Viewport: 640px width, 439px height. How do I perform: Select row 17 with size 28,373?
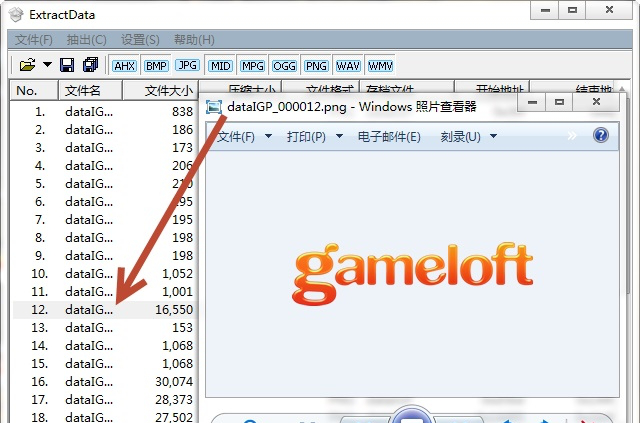tap(104, 399)
